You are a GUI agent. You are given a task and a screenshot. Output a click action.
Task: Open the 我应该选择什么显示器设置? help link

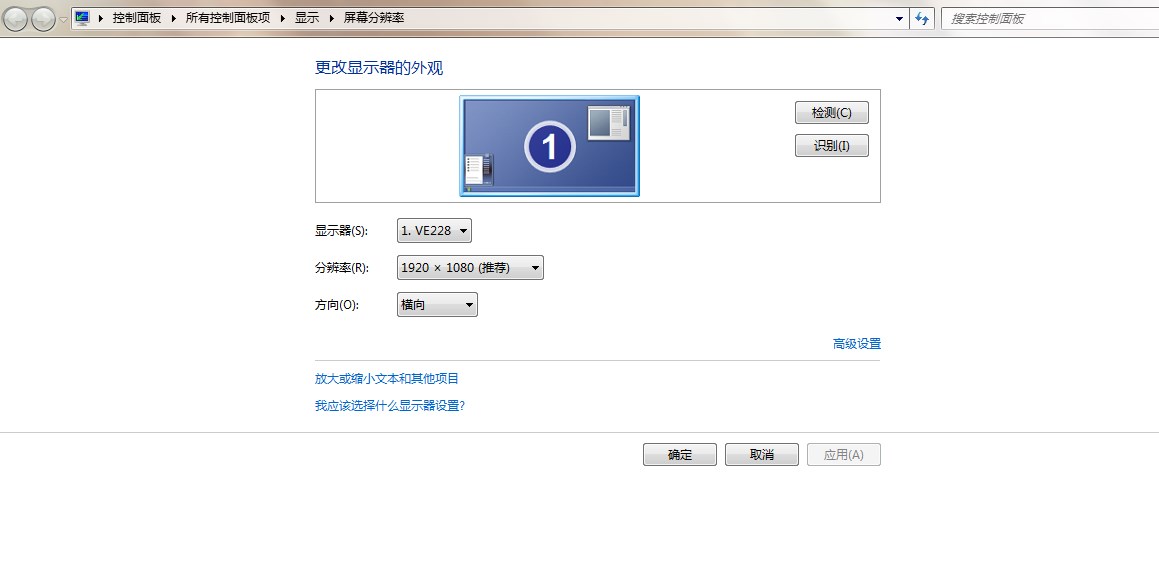389,406
